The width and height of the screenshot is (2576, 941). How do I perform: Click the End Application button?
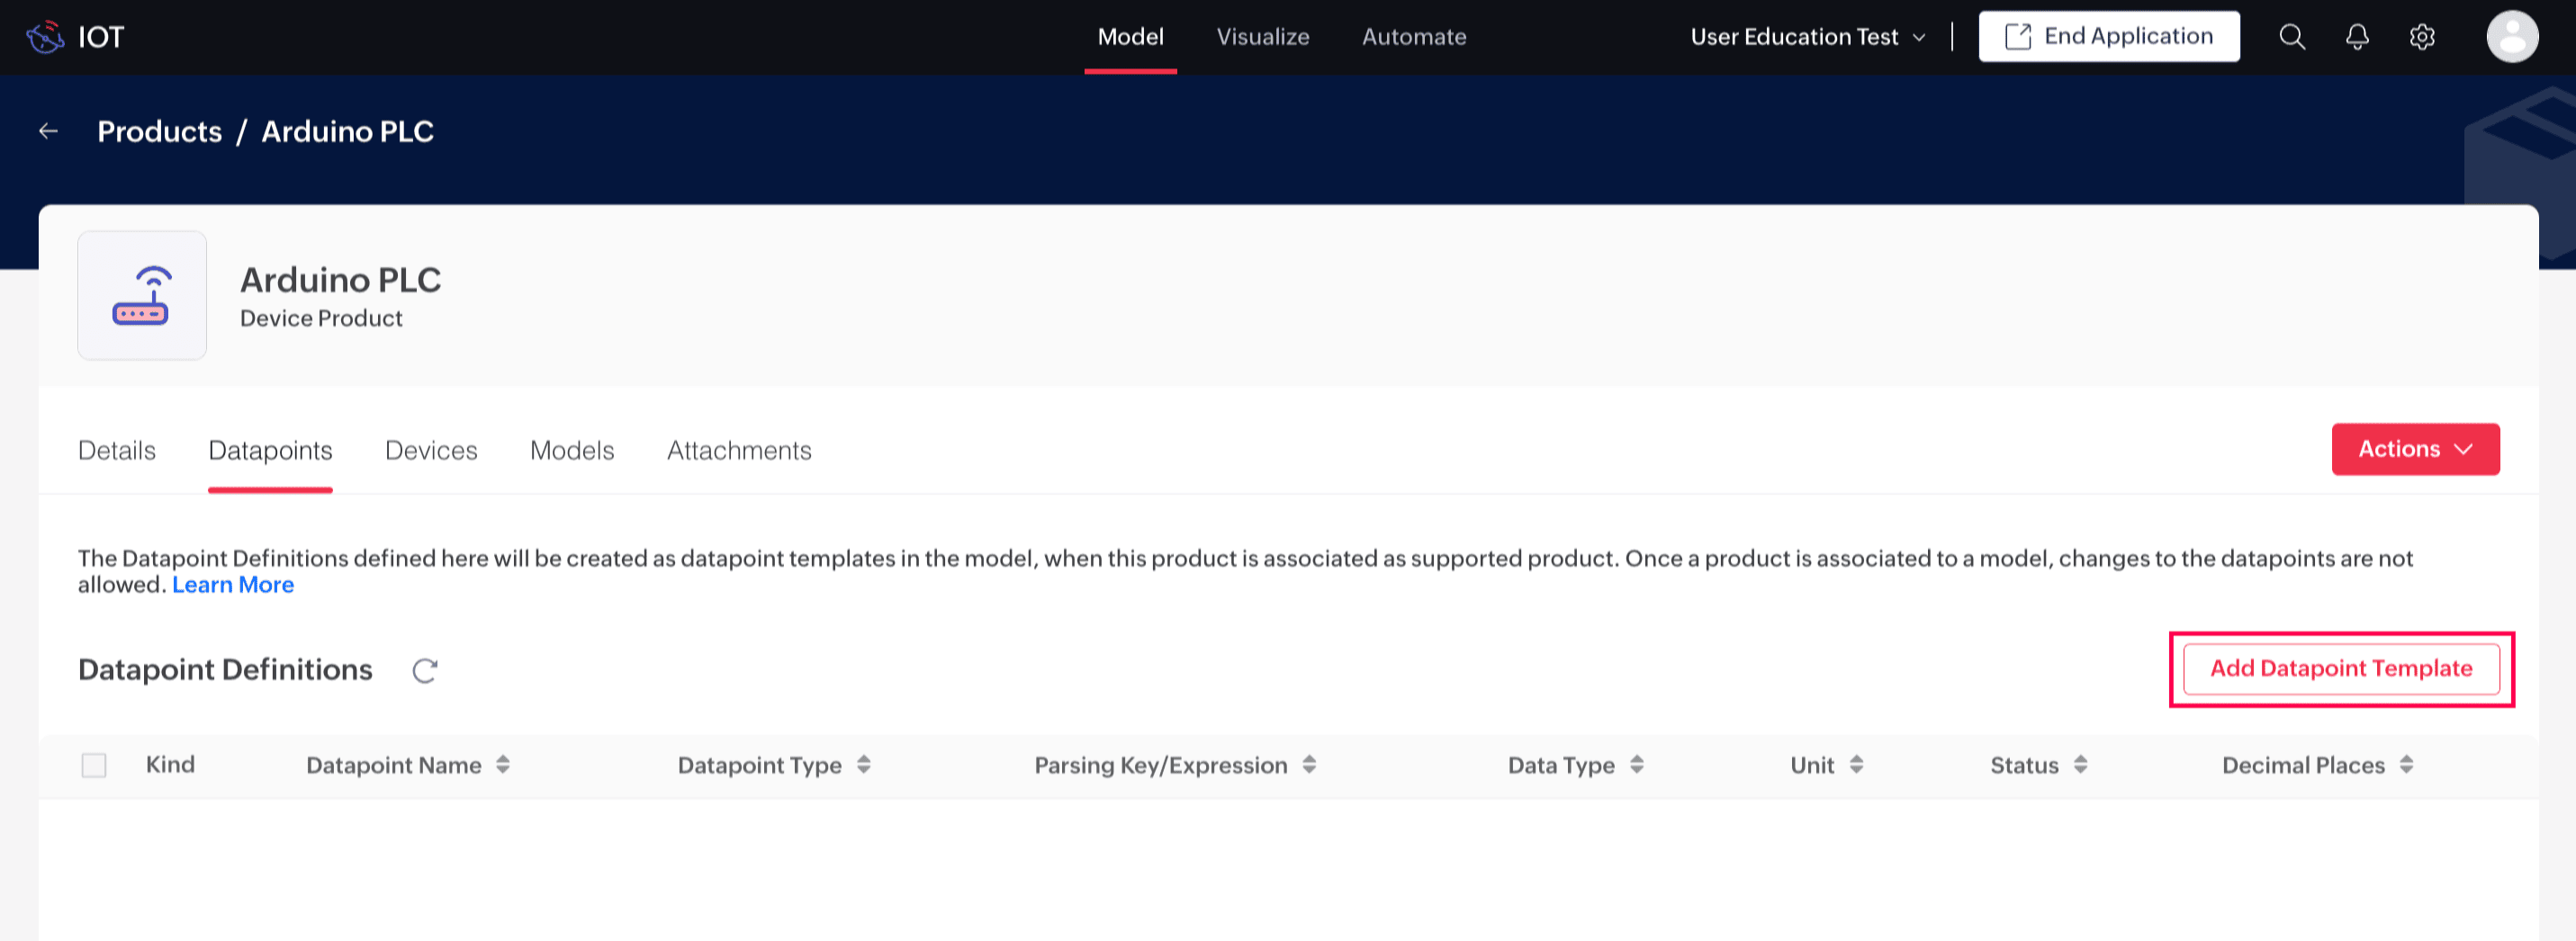[x=2108, y=37]
